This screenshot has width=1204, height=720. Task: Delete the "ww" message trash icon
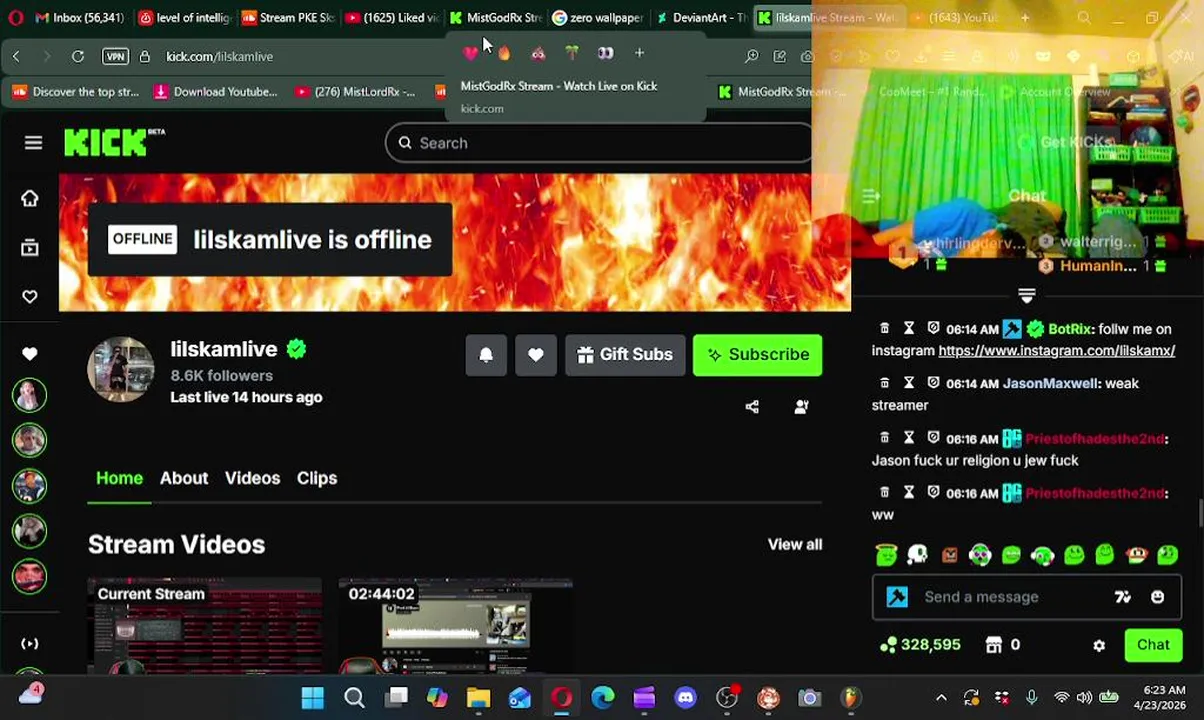[x=884, y=493]
